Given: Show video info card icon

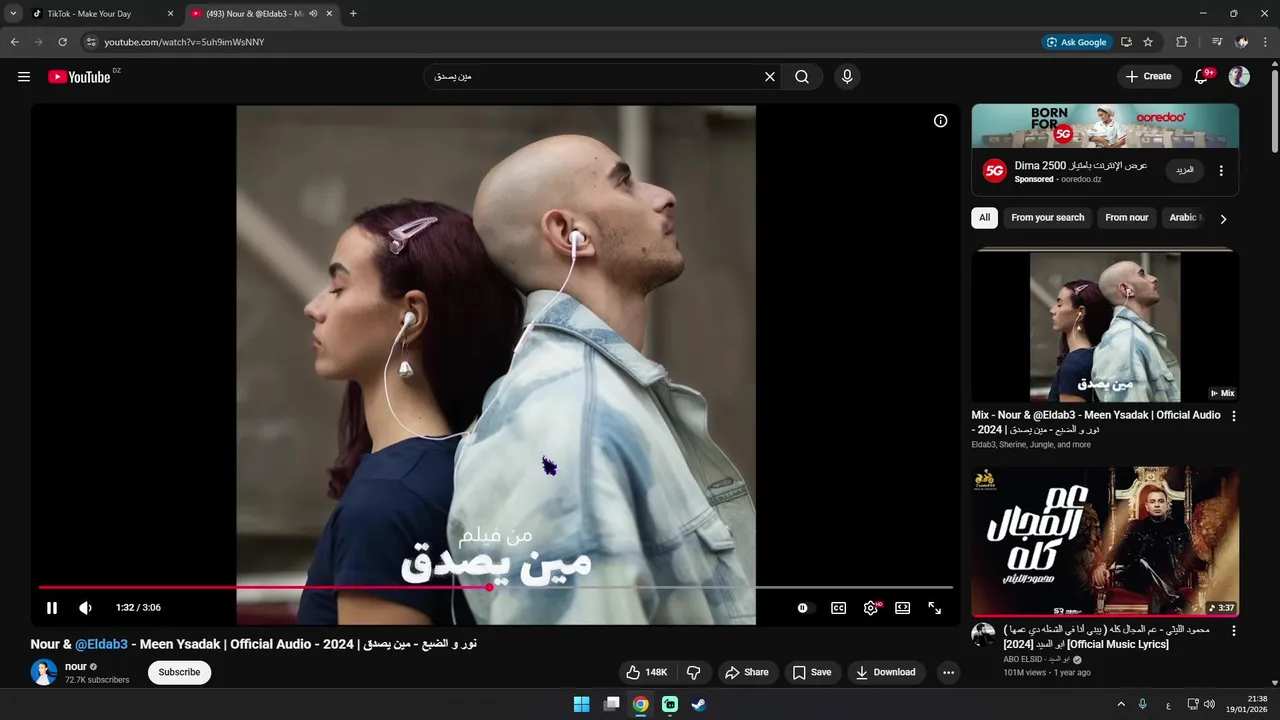Looking at the screenshot, I should coord(941,121).
